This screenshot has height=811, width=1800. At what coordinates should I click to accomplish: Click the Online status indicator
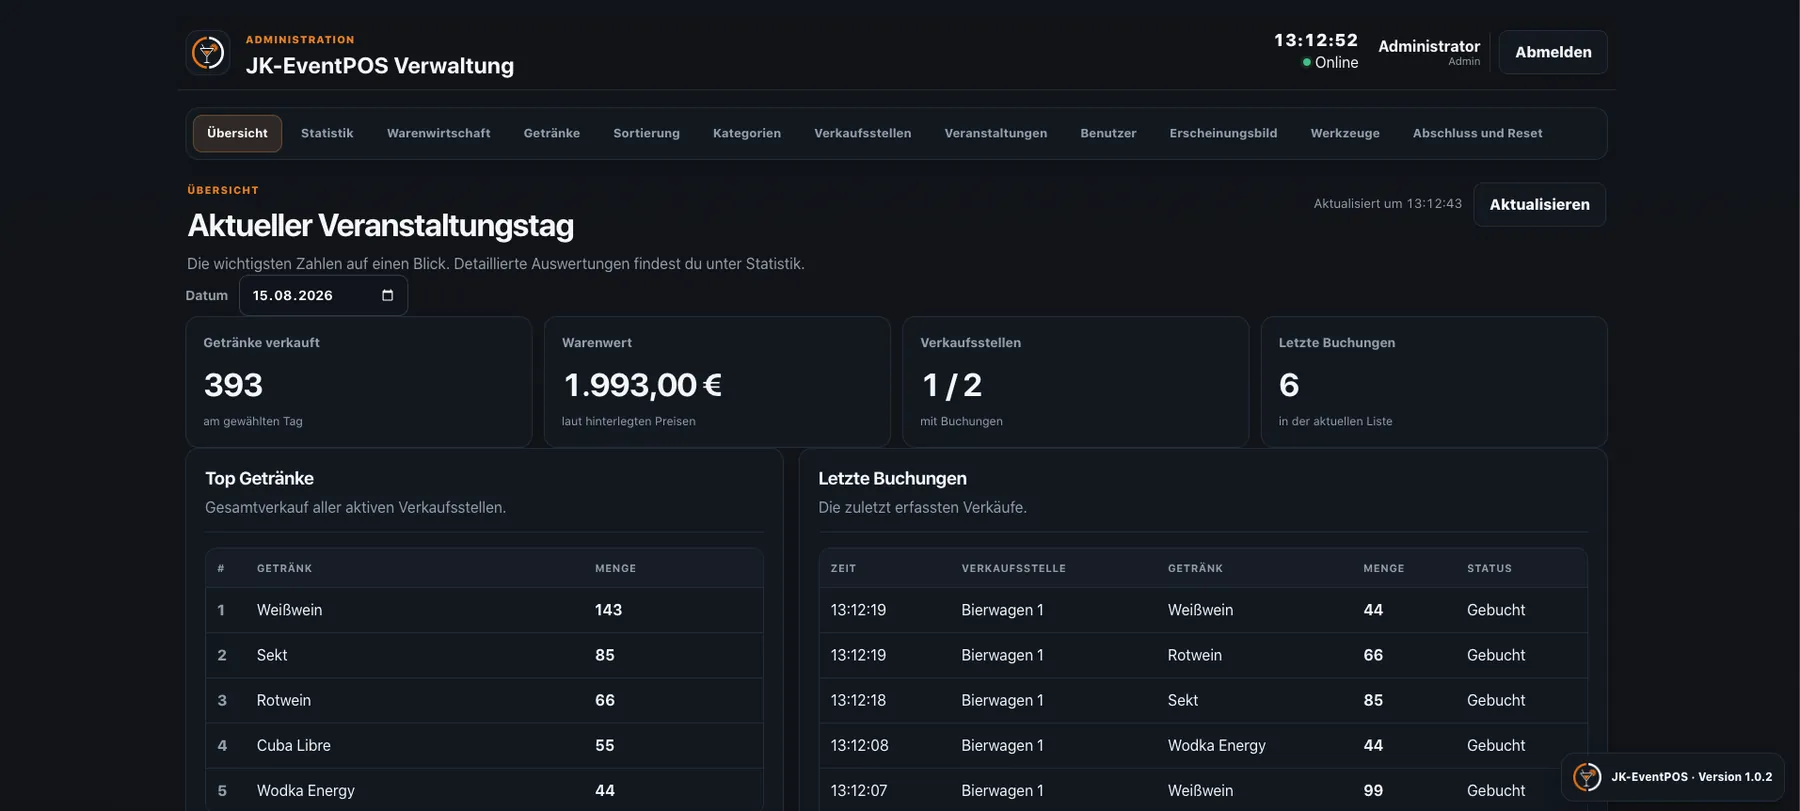(x=1330, y=62)
